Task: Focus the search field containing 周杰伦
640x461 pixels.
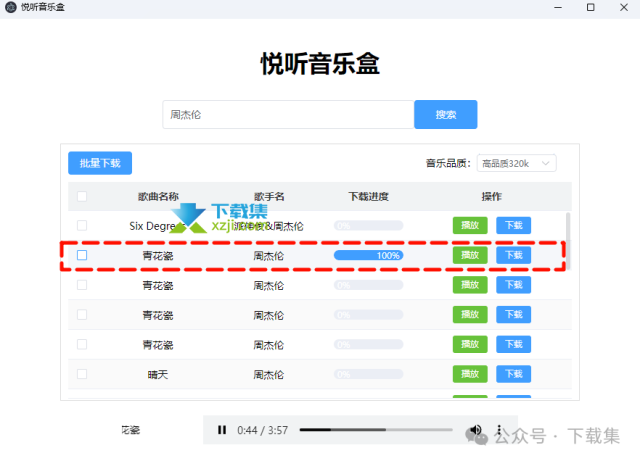Action: [x=288, y=114]
